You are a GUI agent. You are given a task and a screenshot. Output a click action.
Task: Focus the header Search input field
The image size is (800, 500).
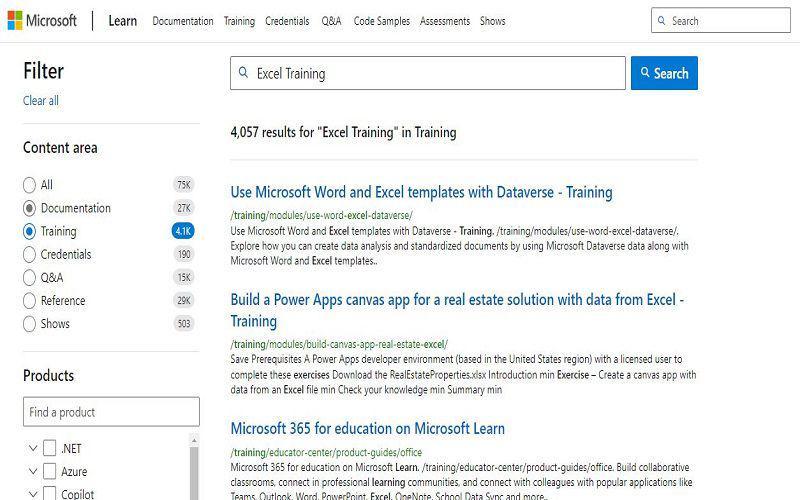(720, 21)
